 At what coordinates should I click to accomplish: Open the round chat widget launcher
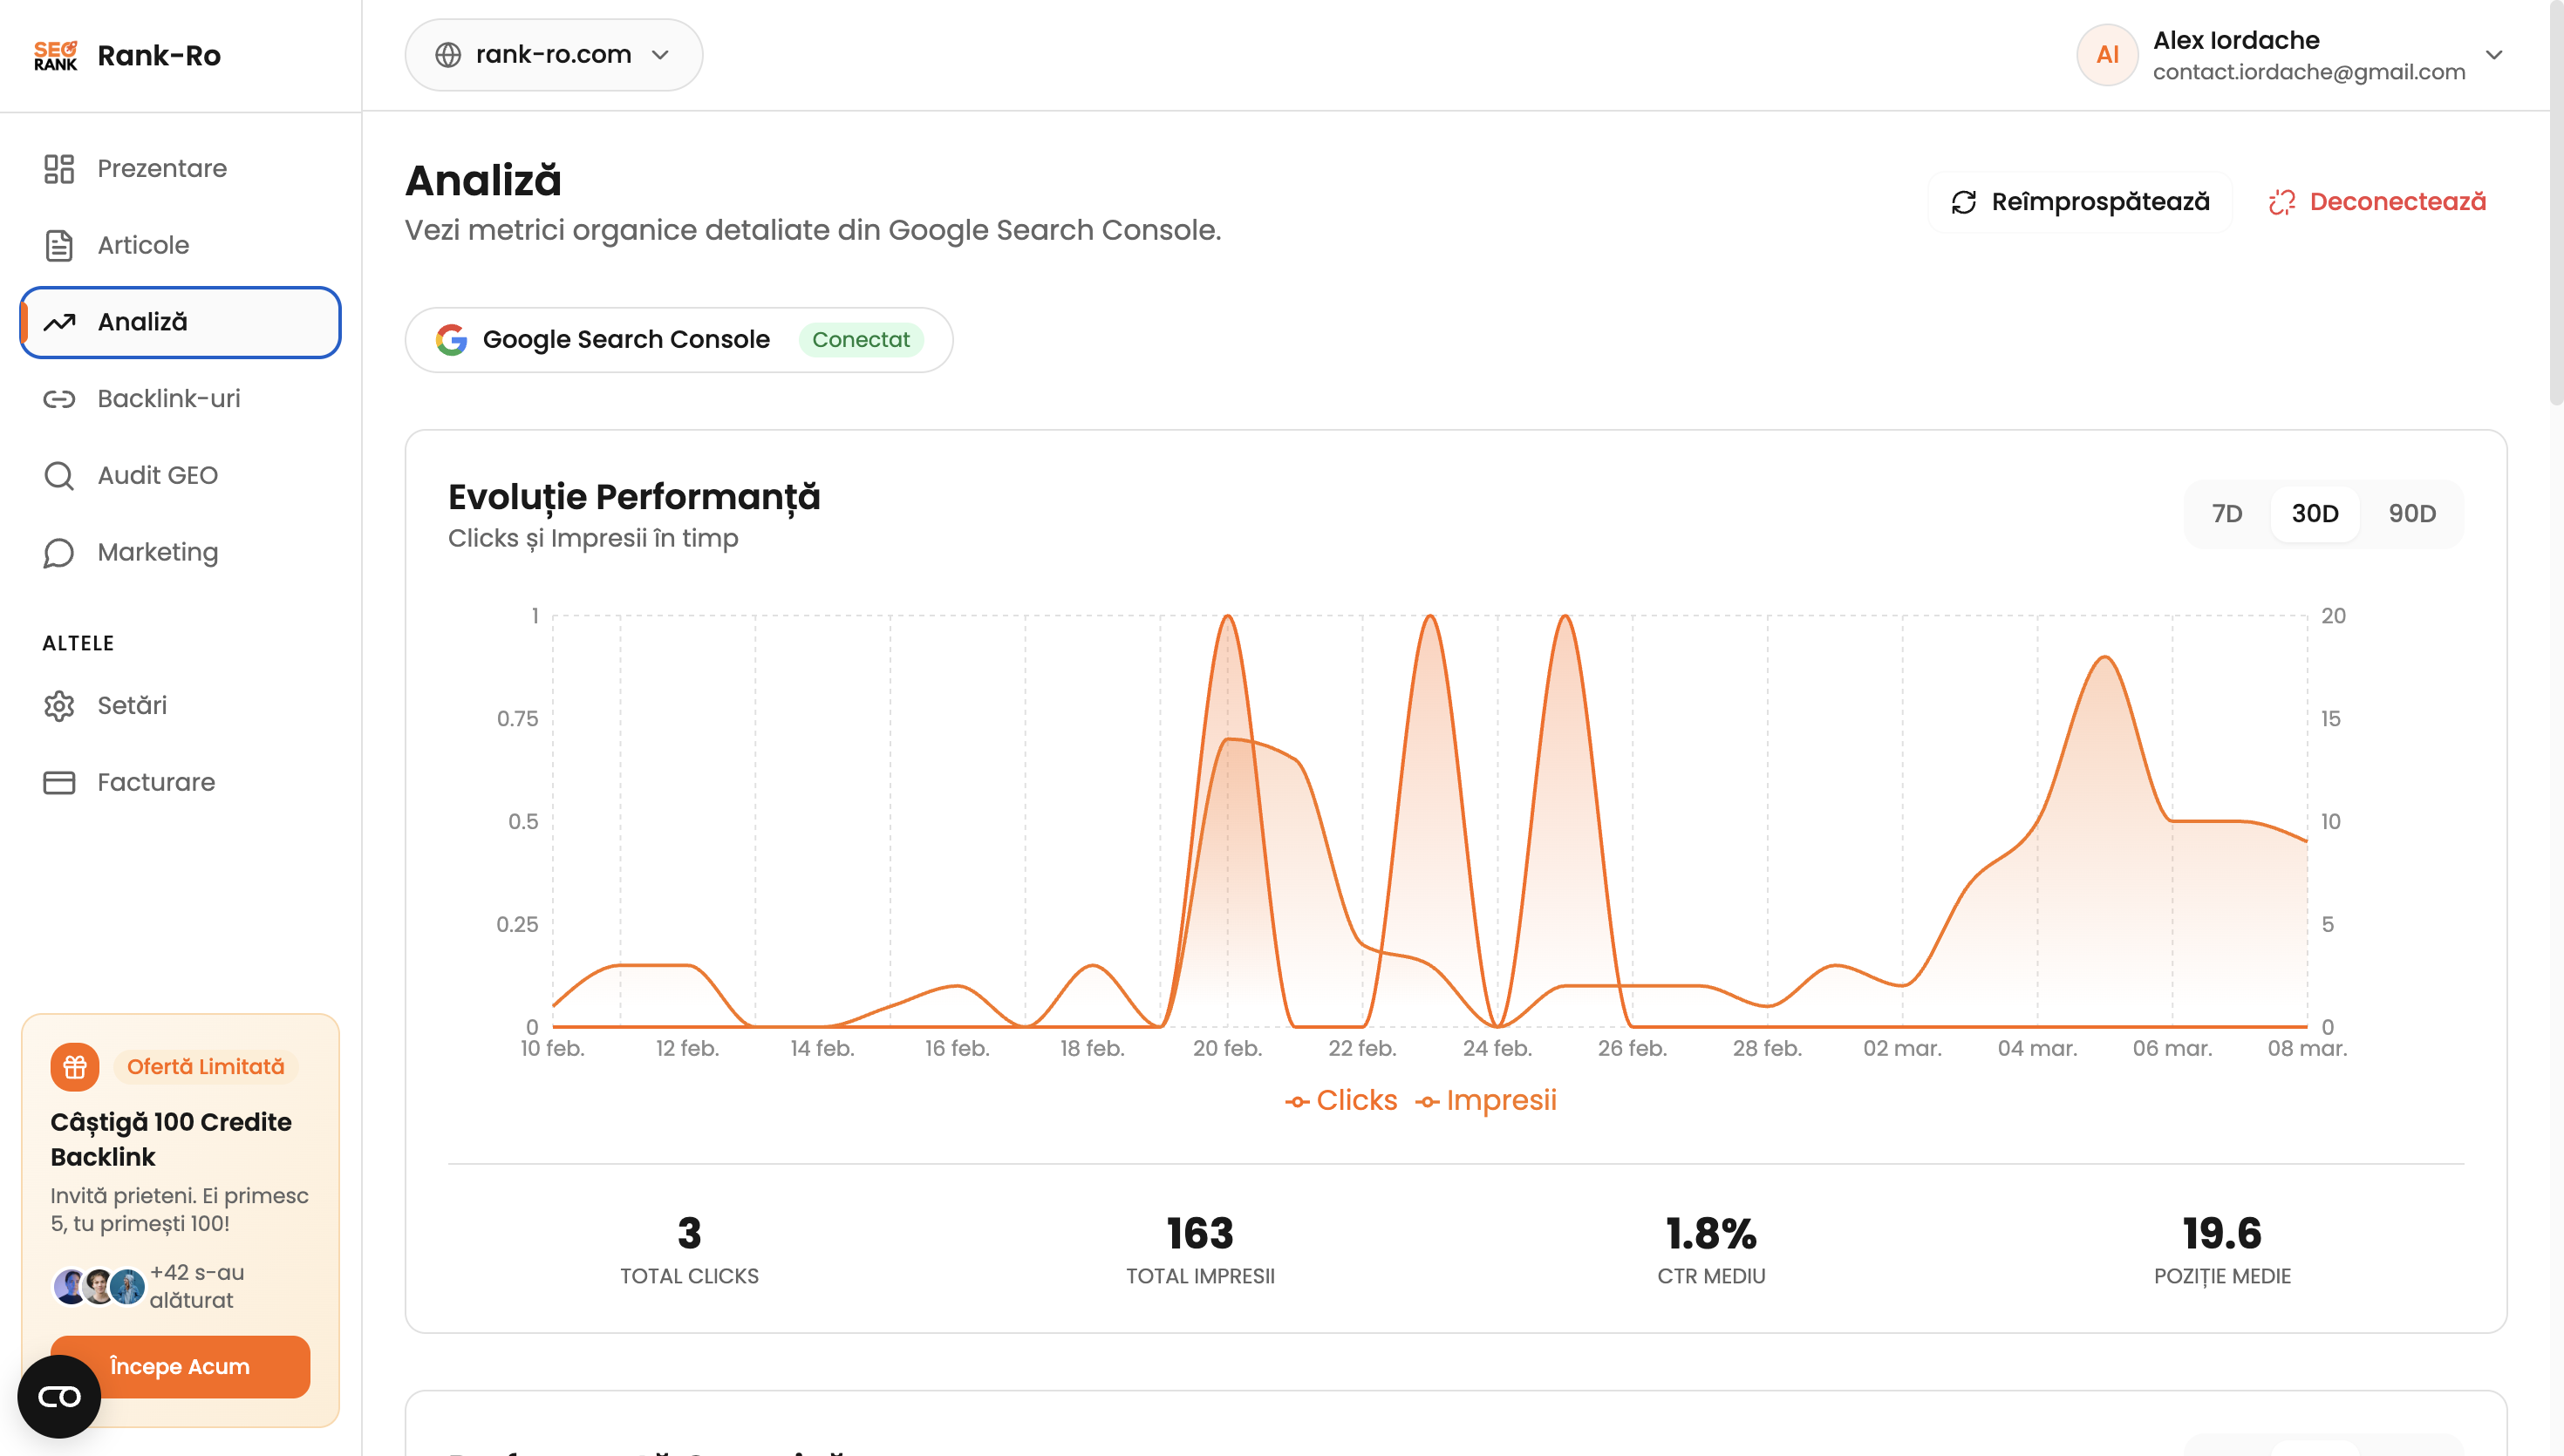59,1396
